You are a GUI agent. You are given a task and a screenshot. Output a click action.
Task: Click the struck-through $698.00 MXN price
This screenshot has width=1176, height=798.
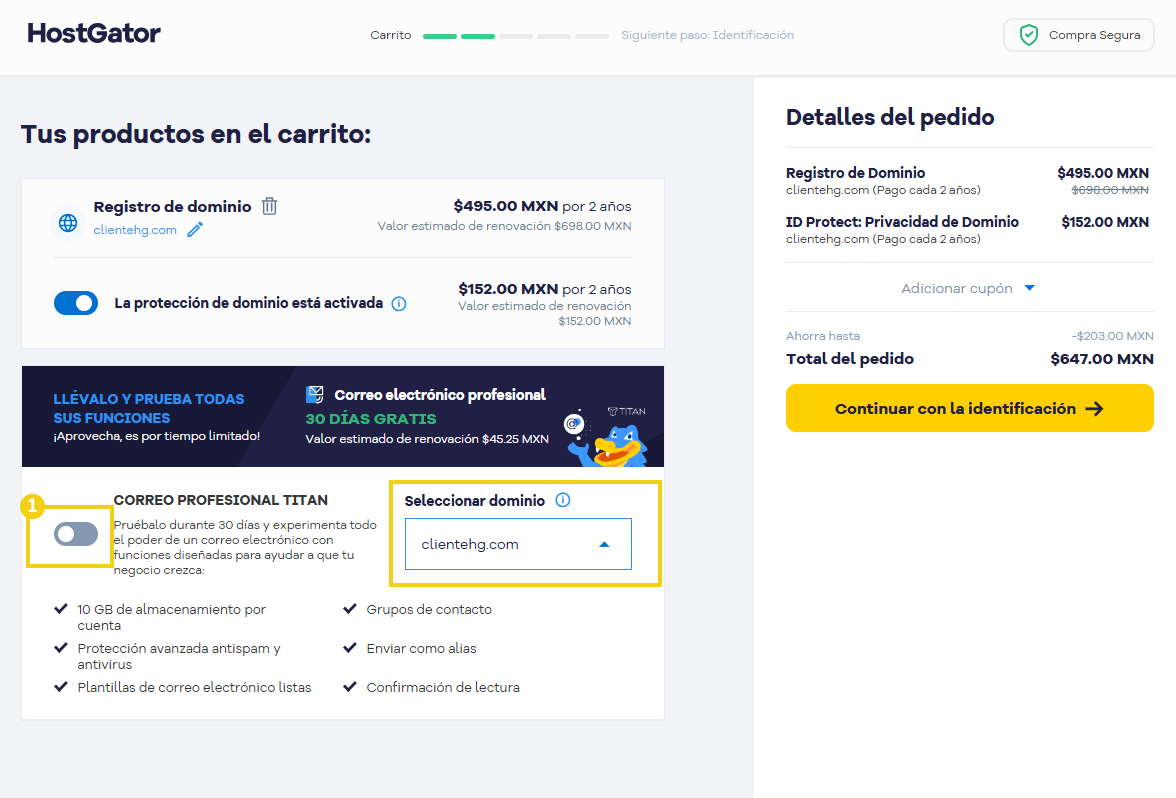point(1110,190)
